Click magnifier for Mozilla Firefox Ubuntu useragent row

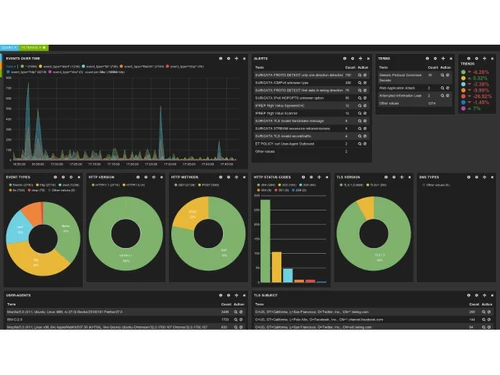[x=236, y=312]
